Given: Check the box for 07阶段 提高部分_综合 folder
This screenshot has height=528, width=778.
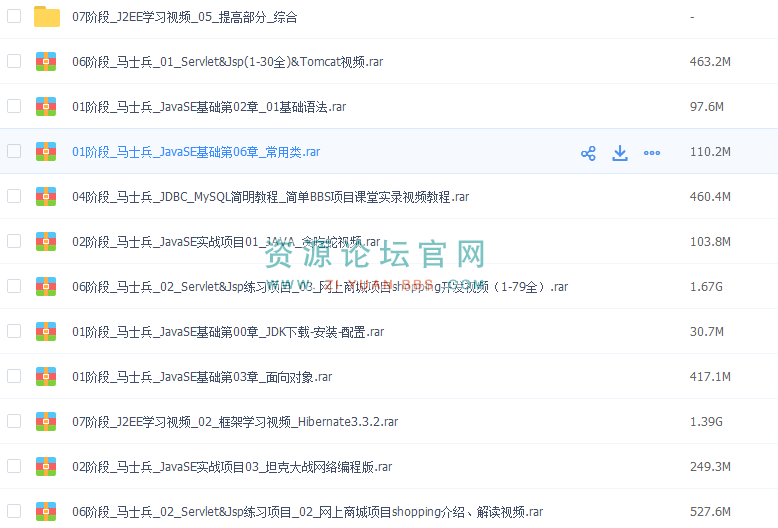Looking at the screenshot, I should point(14,16).
